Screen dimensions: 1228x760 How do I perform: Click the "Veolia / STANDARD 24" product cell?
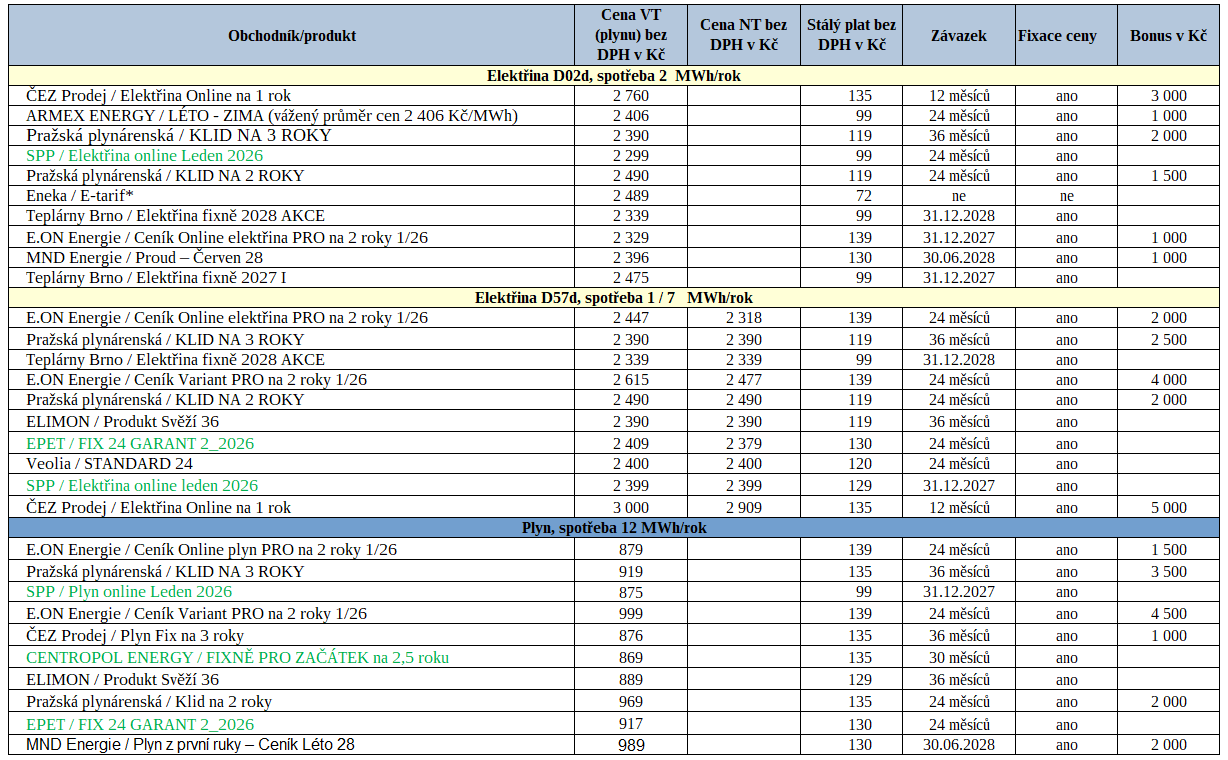pos(109,464)
